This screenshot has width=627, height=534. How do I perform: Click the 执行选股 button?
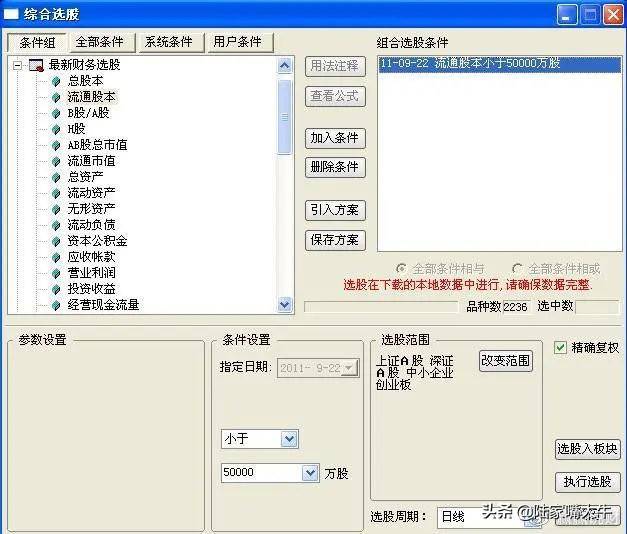(x=587, y=482)
